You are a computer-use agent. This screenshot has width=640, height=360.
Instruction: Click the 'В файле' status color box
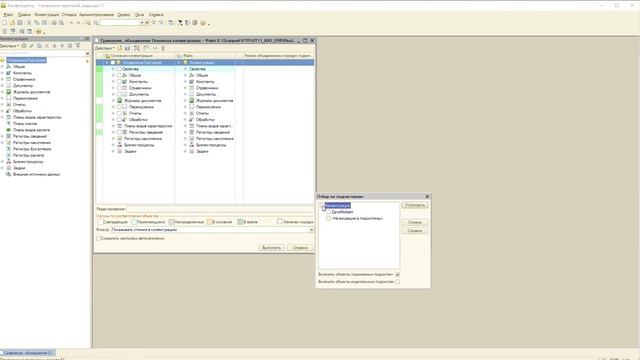(x=240, y=222)
